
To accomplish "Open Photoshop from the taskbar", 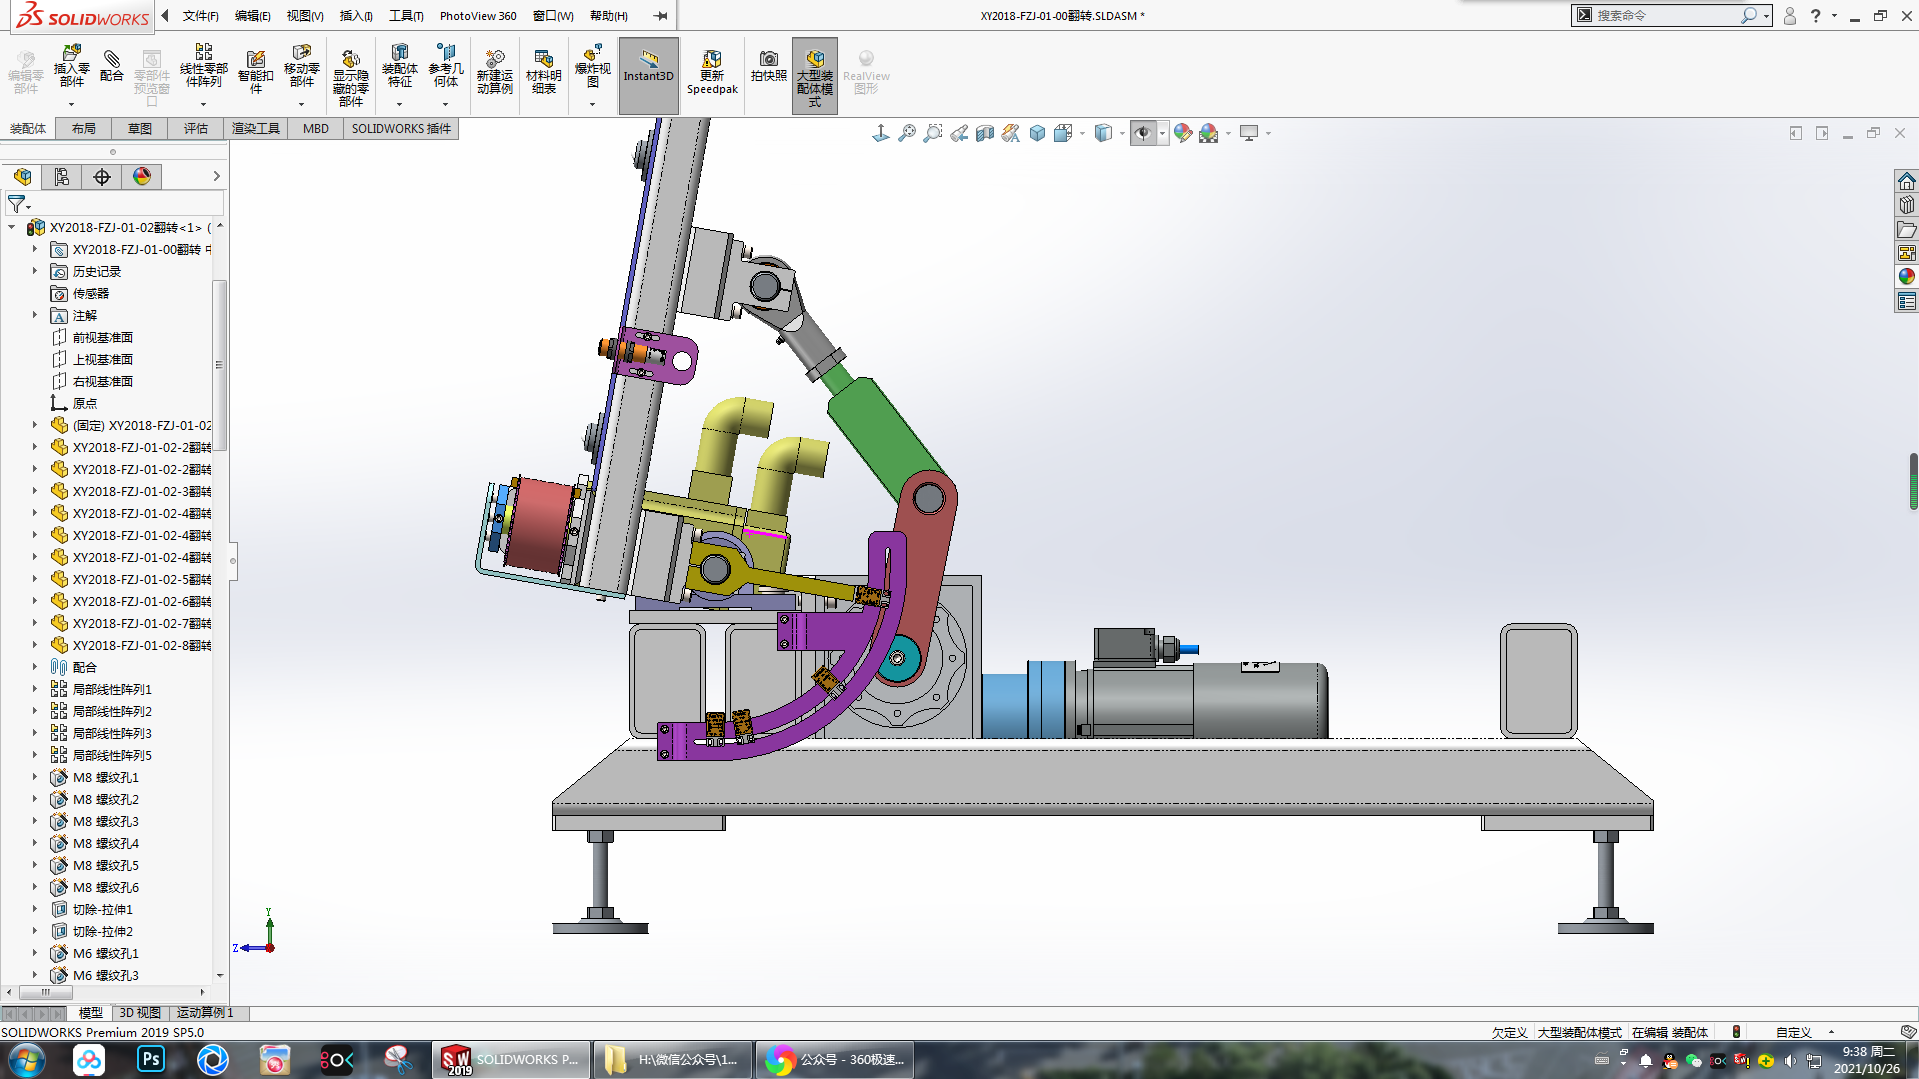I will tap(150, 1059).
